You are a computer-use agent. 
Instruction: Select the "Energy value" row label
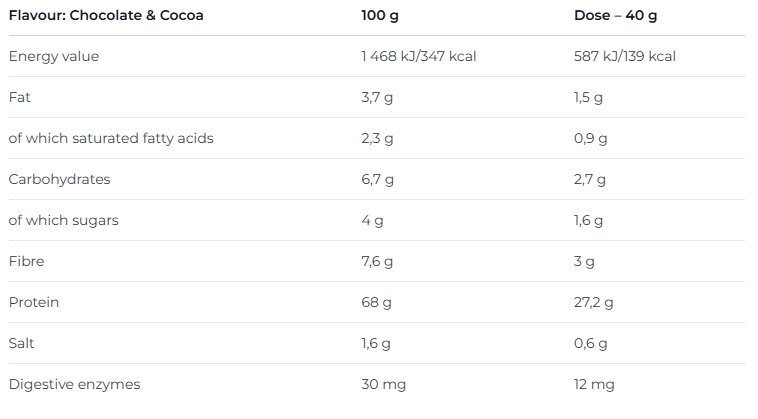click(x=53, y=56)
